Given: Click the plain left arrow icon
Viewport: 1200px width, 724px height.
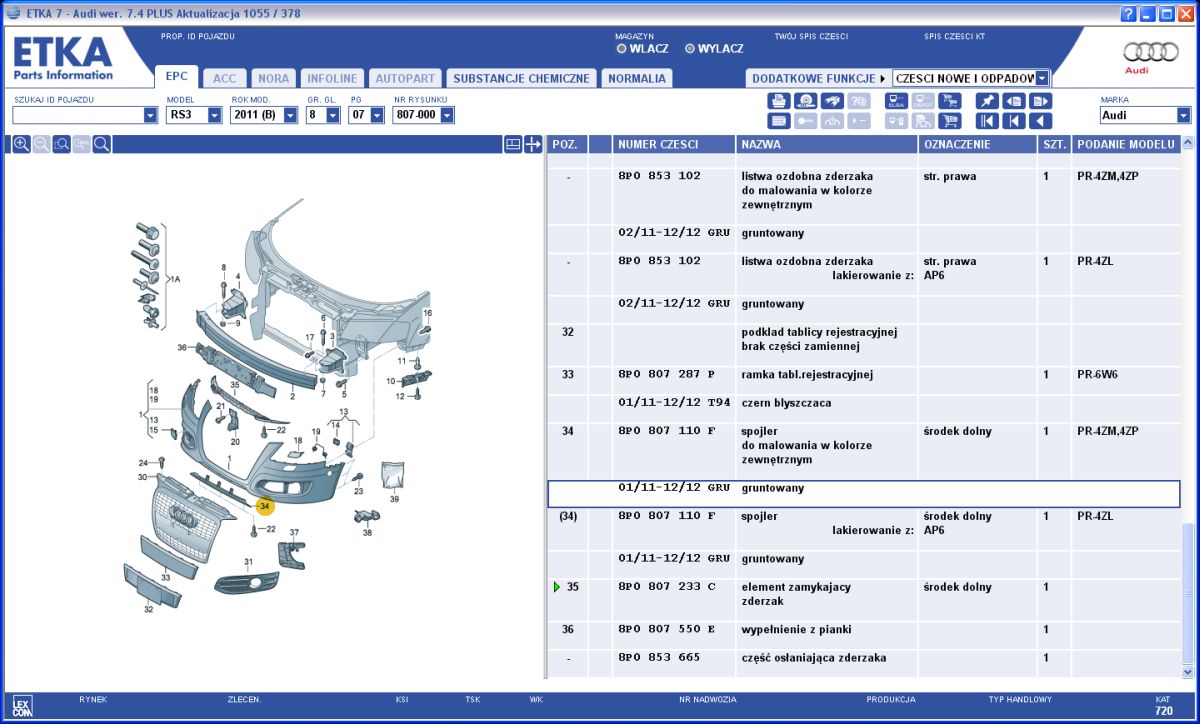Looking at the screenshot, I should (x=1040, y=121).
